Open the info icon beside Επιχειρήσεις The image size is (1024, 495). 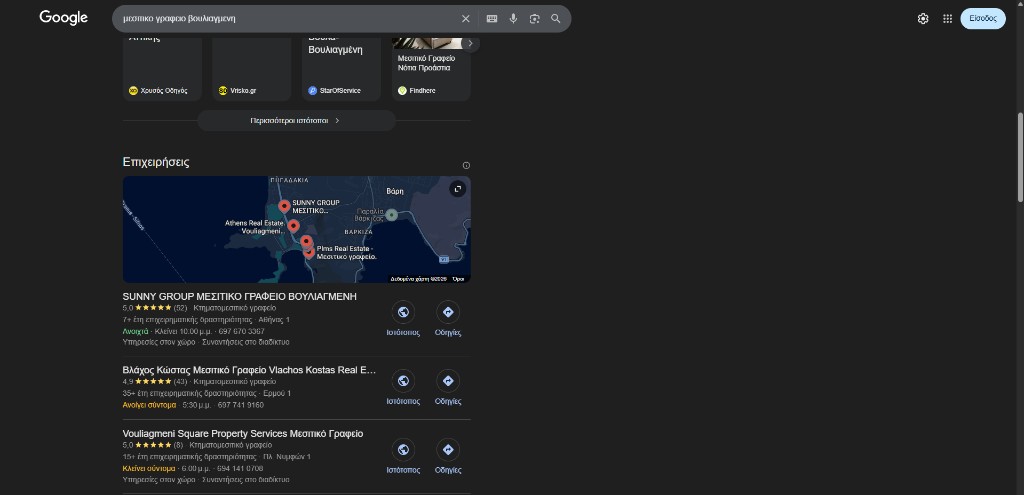click(x=466, y=166)
